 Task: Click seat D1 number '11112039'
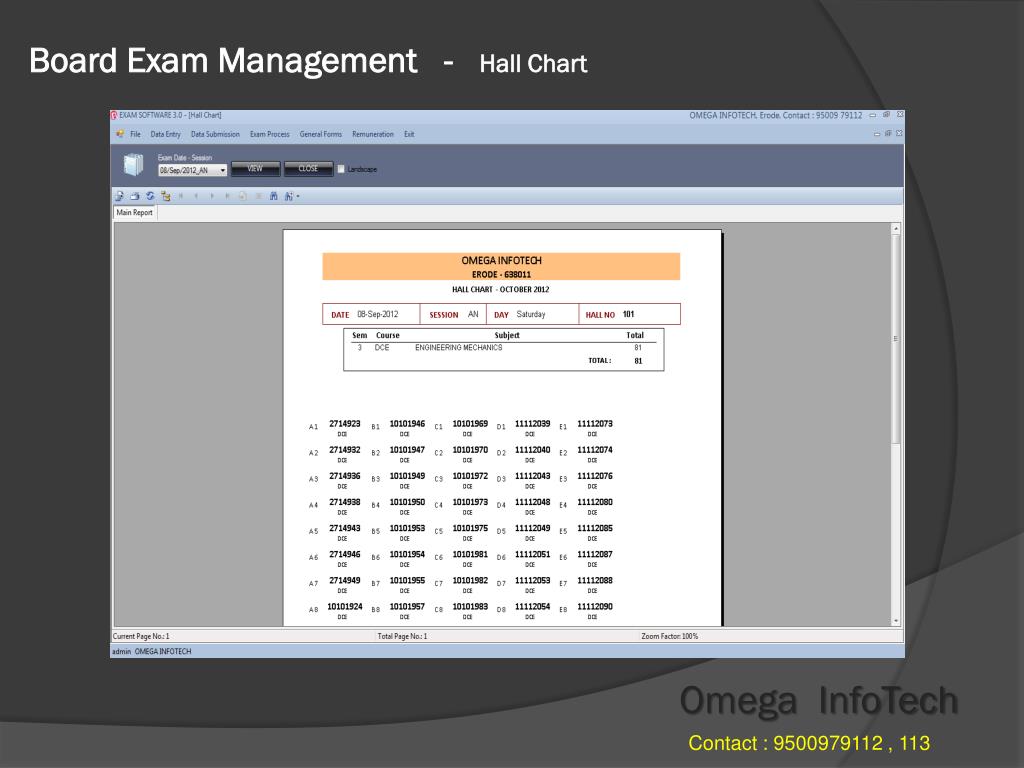point(532,424)
